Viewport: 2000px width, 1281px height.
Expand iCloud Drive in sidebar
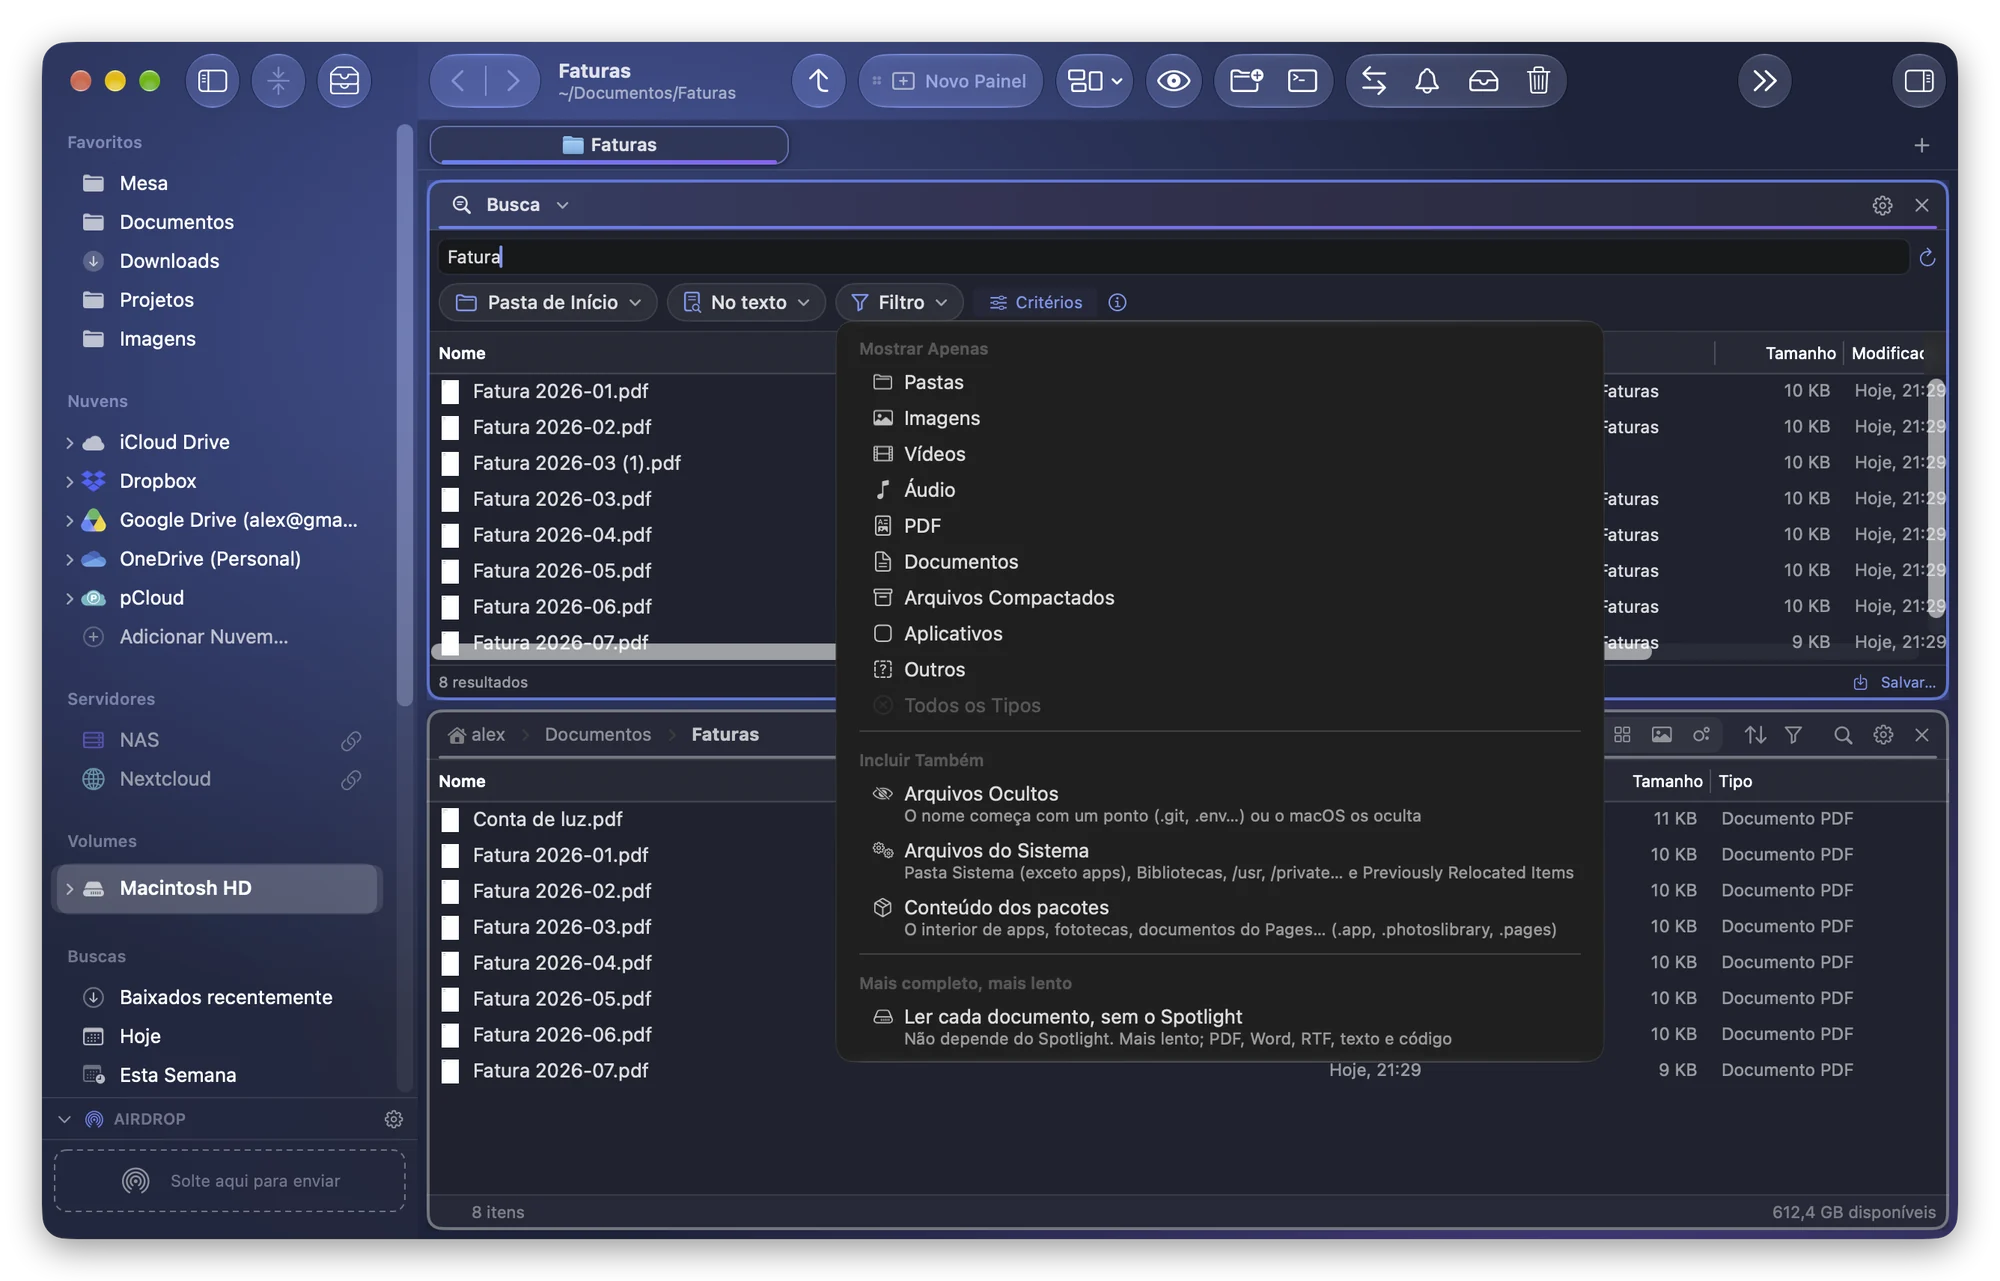click(x=69, y=442)
